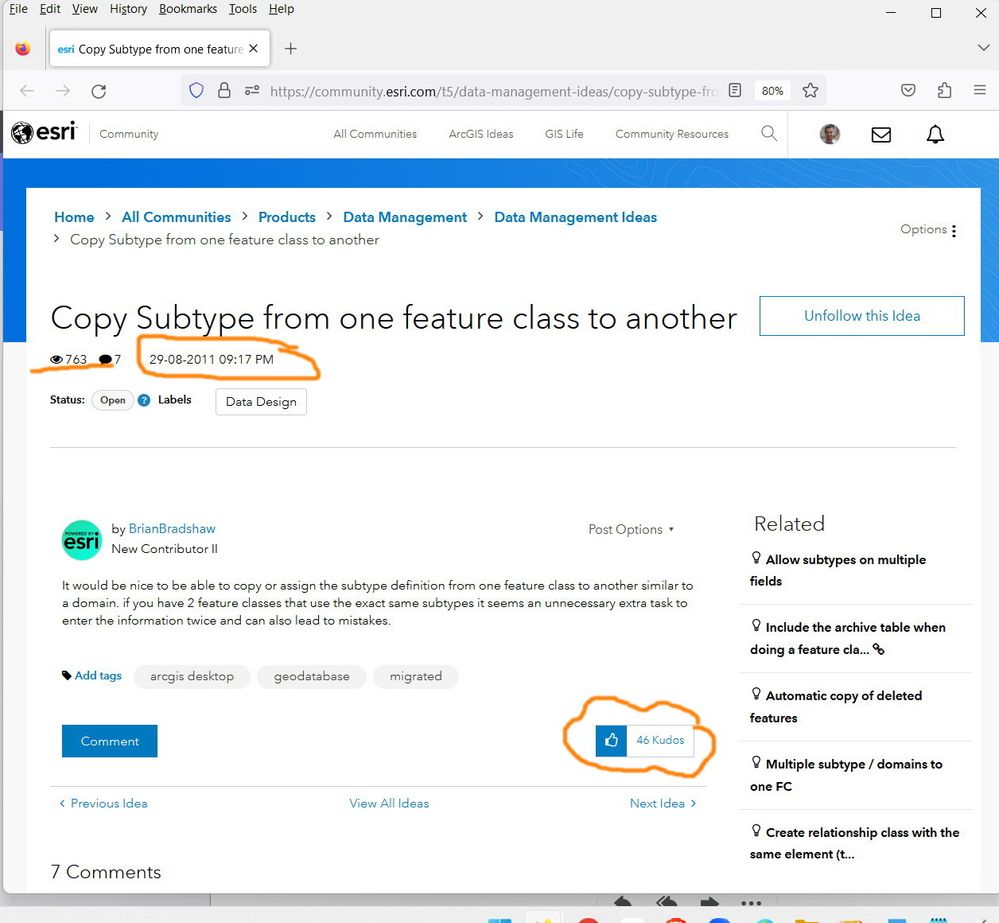Click the 80% zoom level indicator
999x923 pixels.
click(772, 91)
